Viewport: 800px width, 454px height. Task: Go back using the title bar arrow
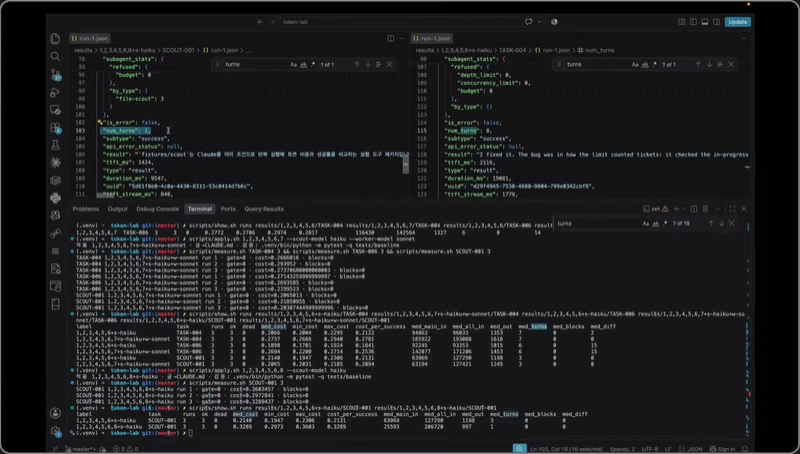click(x=260, y=22)
